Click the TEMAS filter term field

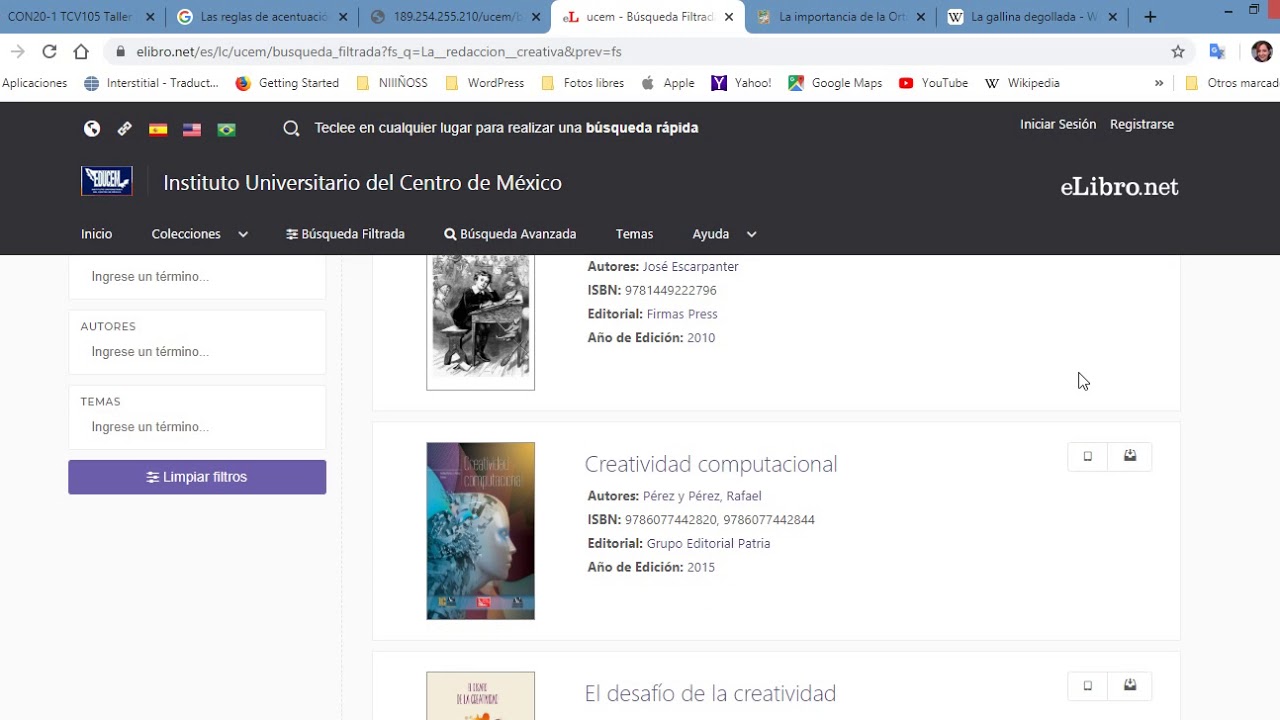coord(197,427)
